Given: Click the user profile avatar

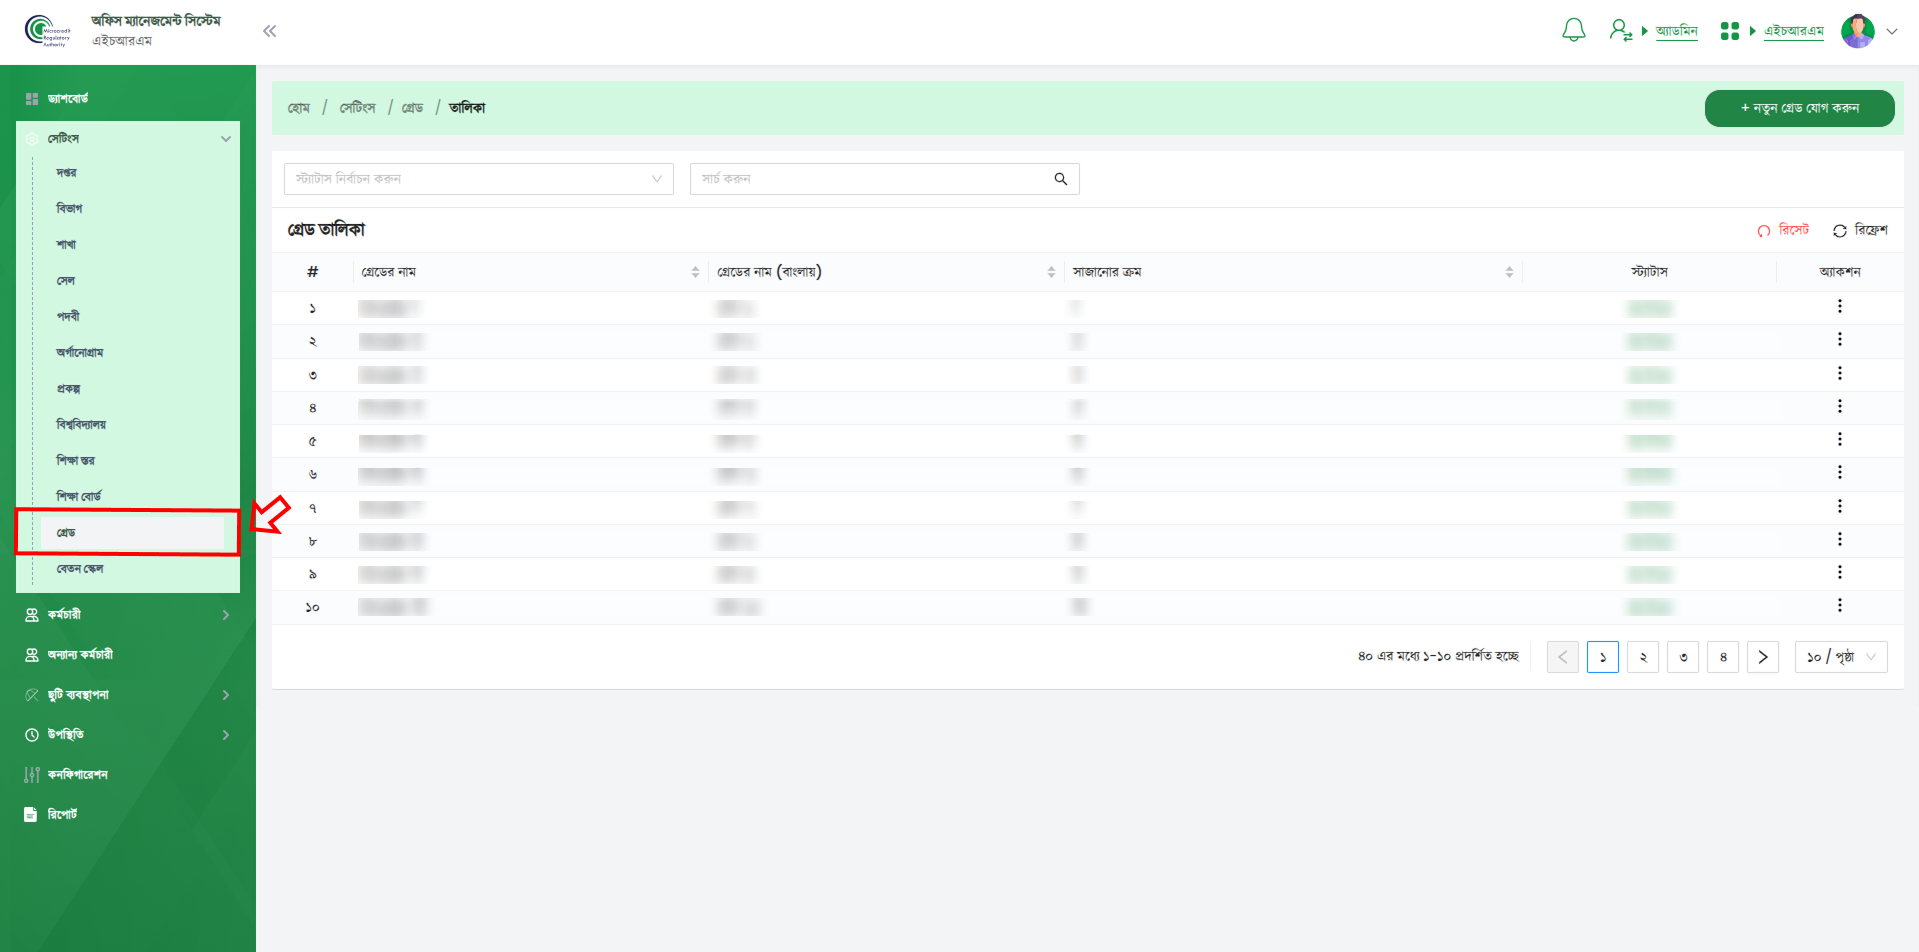Looking at the screenshot, I should [x=1857, y=31].
